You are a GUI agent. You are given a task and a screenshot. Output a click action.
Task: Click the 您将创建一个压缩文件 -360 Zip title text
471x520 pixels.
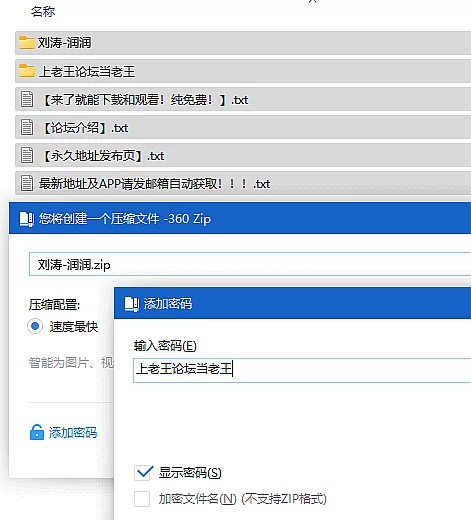[x=125, y=219]
